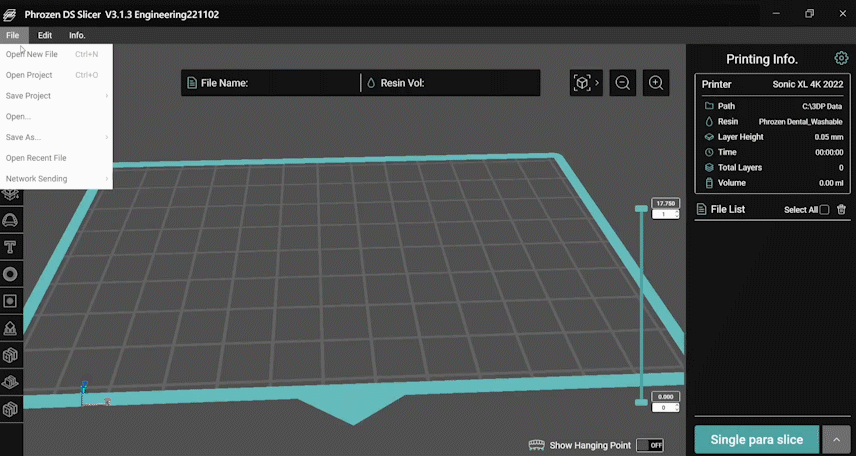Delete files with the trash icon

point(841,209)
